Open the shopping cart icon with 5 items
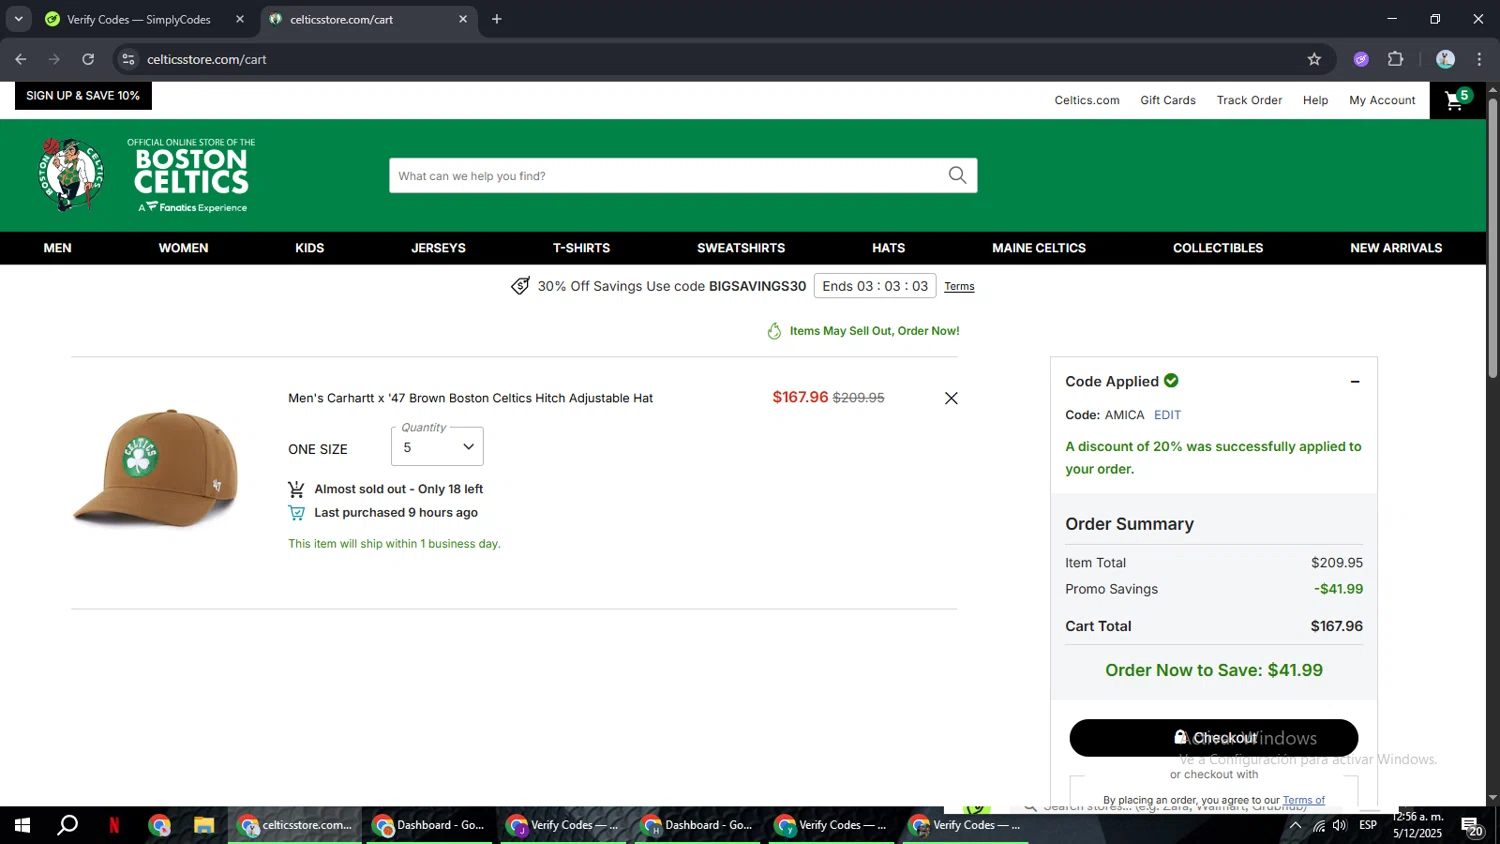Viewport: 1500px width, 844px height. pyautogui.click(x=1458, y=100)
